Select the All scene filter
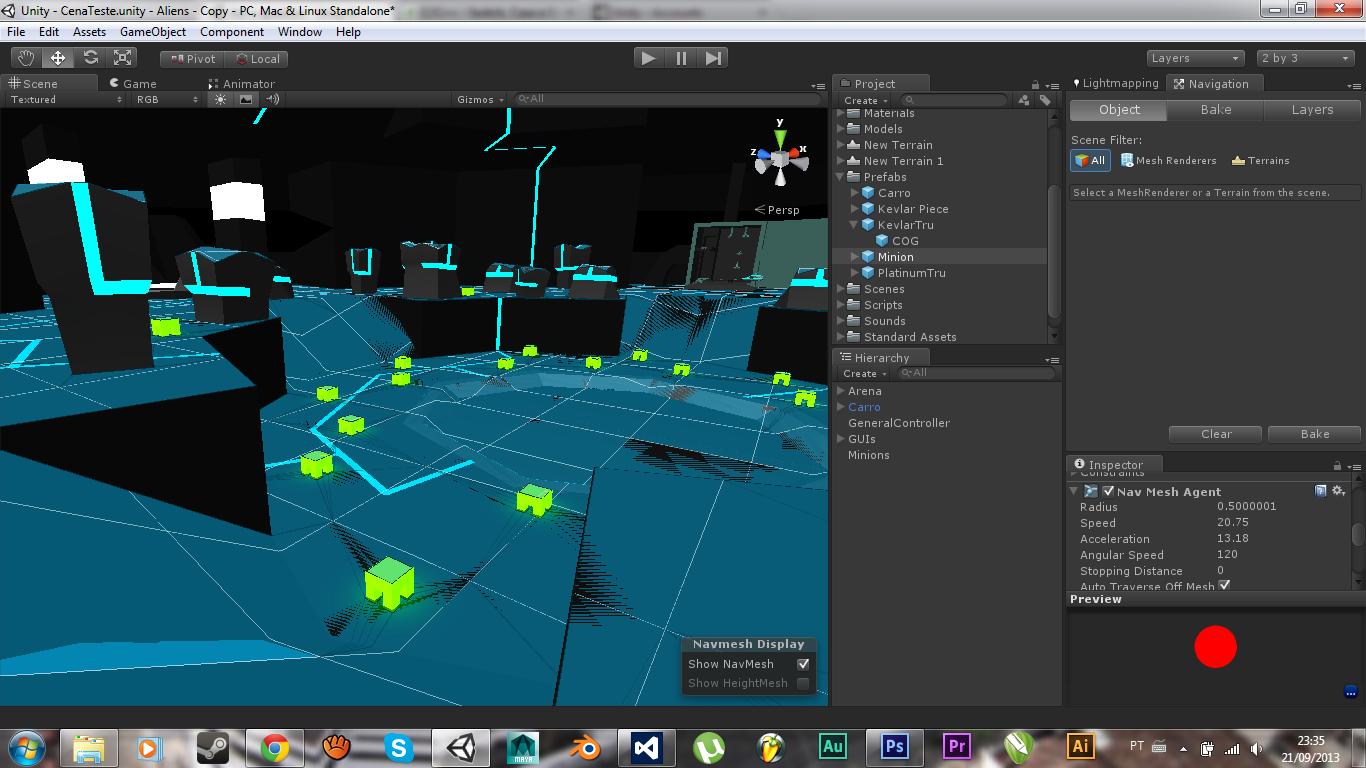Viewport: 1366px width, 768px height. [x=1090, y=160]
